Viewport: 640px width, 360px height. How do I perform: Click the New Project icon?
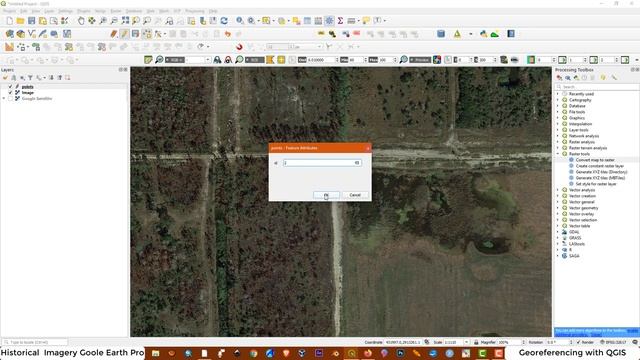(x=9, y=20)
